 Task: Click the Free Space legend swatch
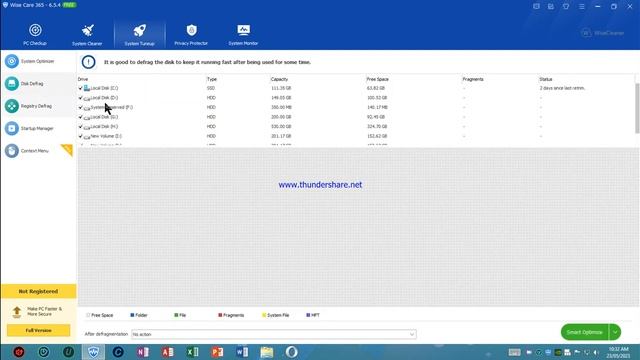point(88,315)
